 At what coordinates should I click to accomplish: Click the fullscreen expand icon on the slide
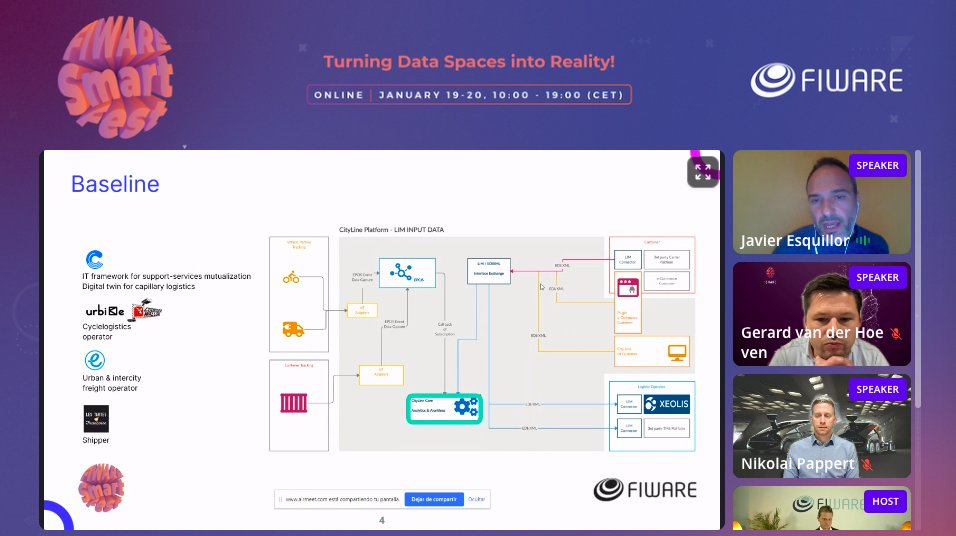click(702, 173)
